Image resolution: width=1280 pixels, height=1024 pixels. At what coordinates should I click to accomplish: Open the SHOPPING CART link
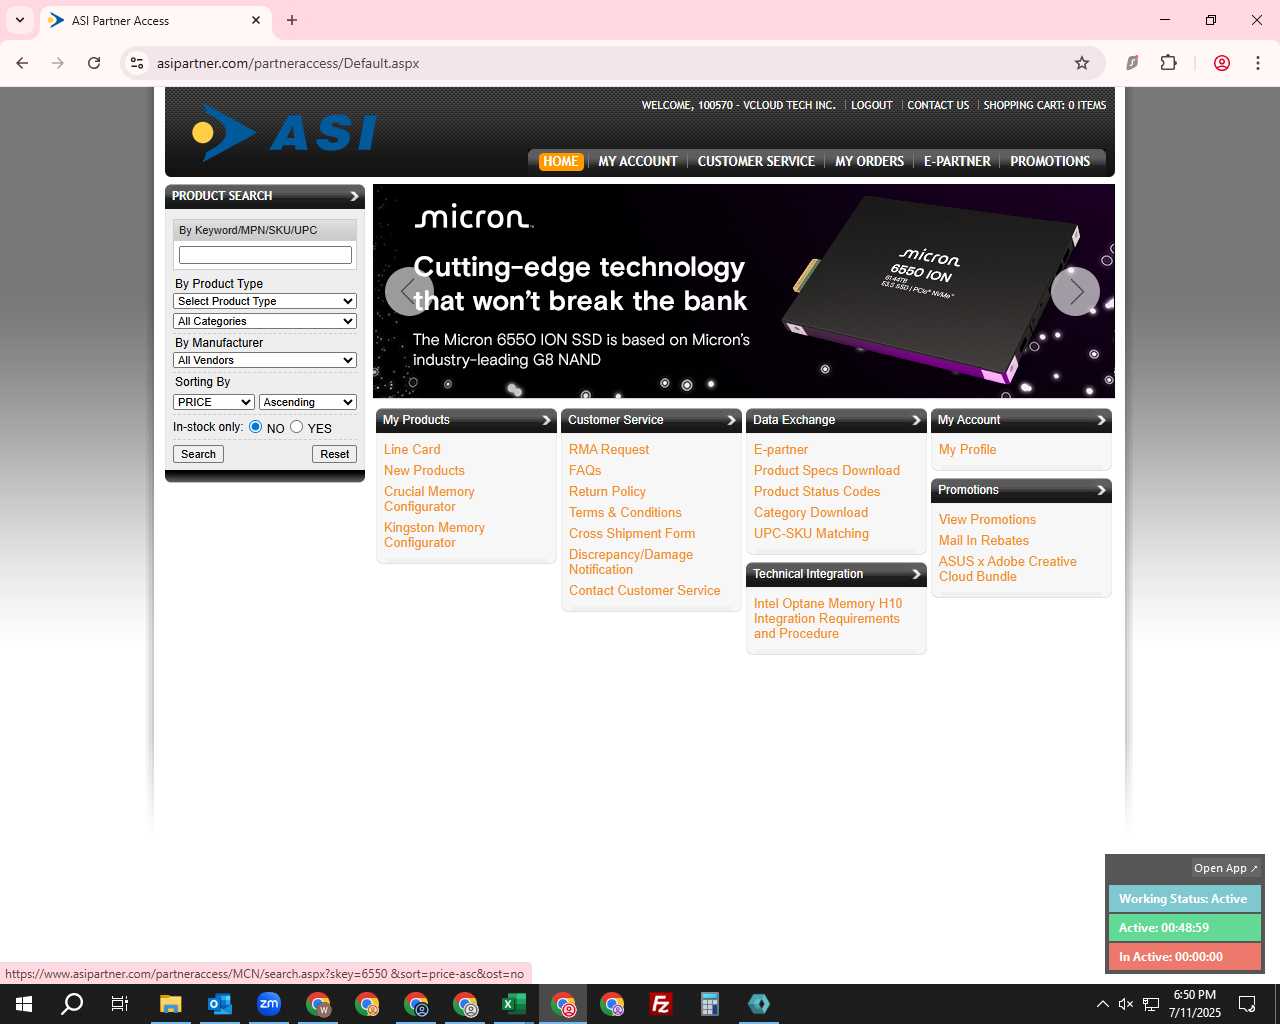pos(1045,105)
